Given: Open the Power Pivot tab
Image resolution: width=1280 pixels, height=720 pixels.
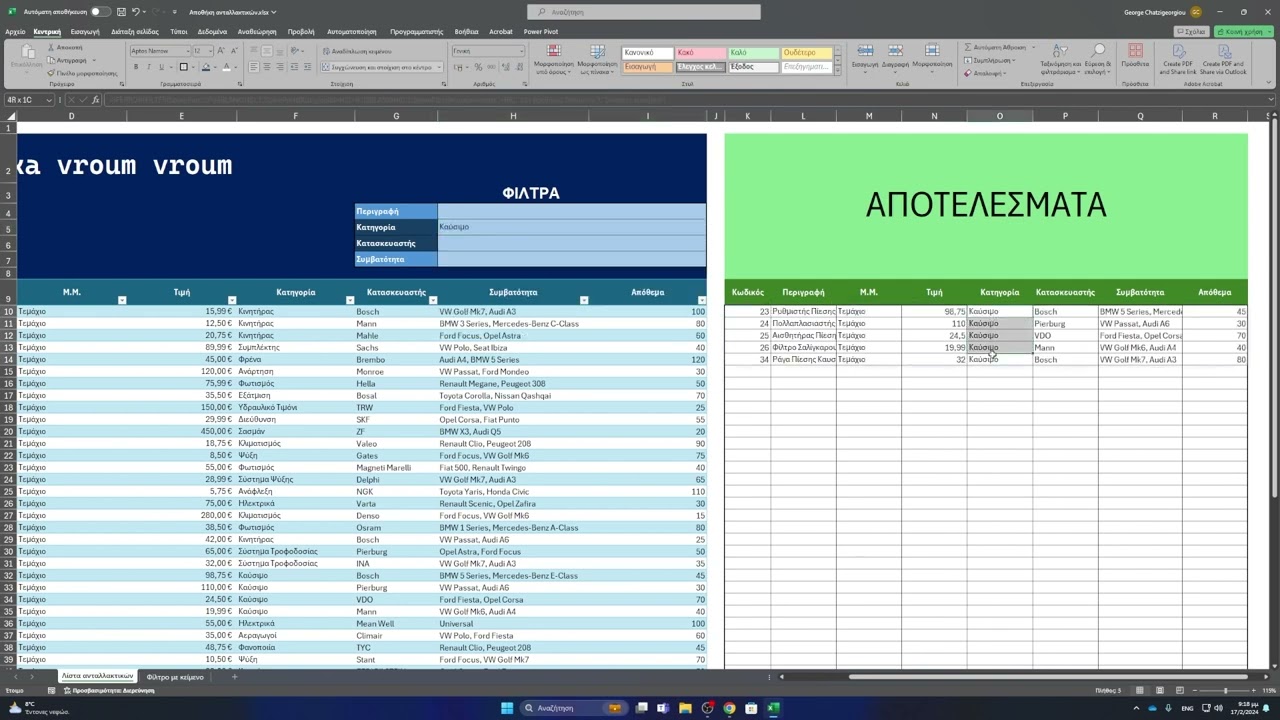Looking at the screenshot, I should coord(541,31).
